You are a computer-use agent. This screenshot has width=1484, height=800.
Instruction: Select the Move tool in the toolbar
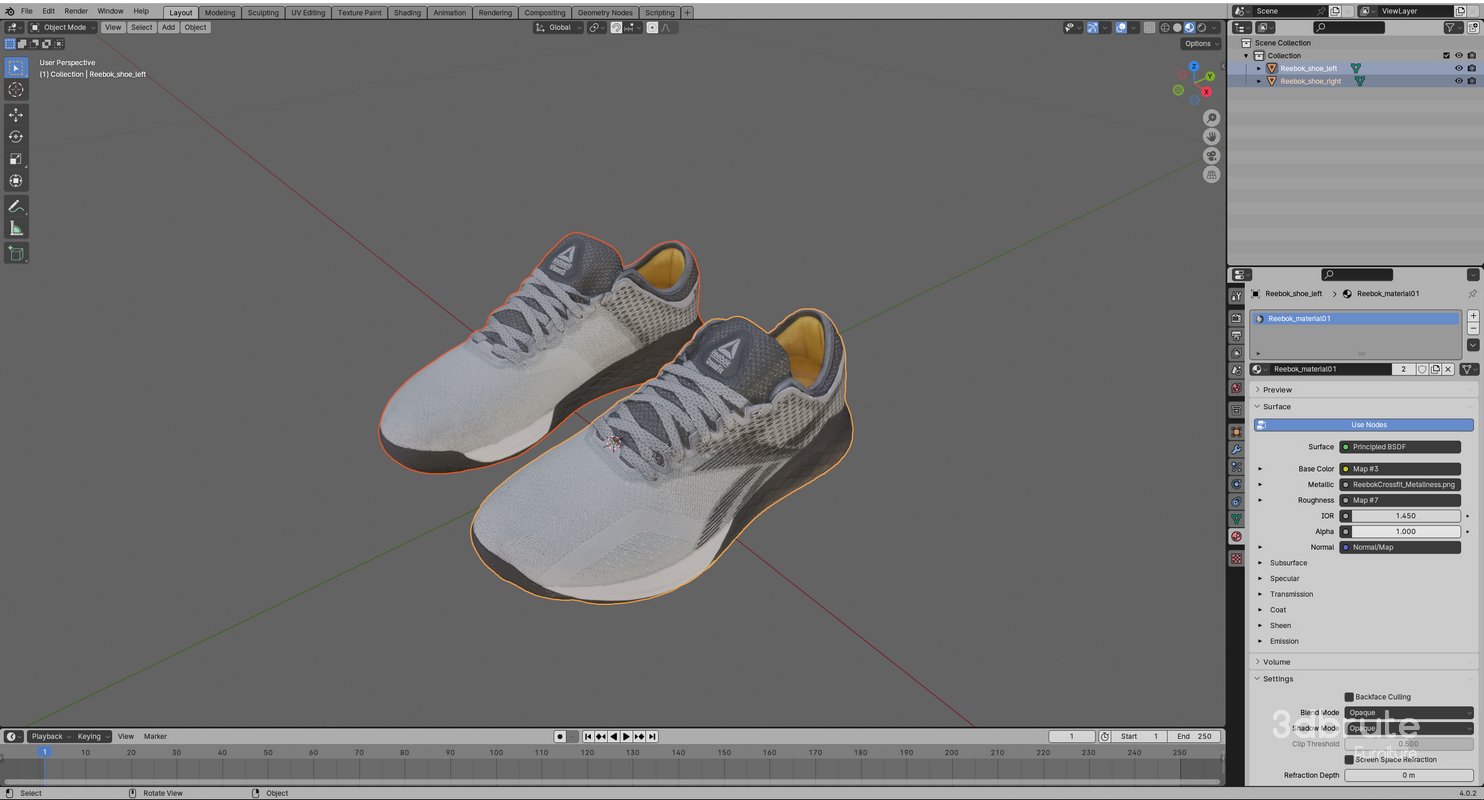point(16,114)
